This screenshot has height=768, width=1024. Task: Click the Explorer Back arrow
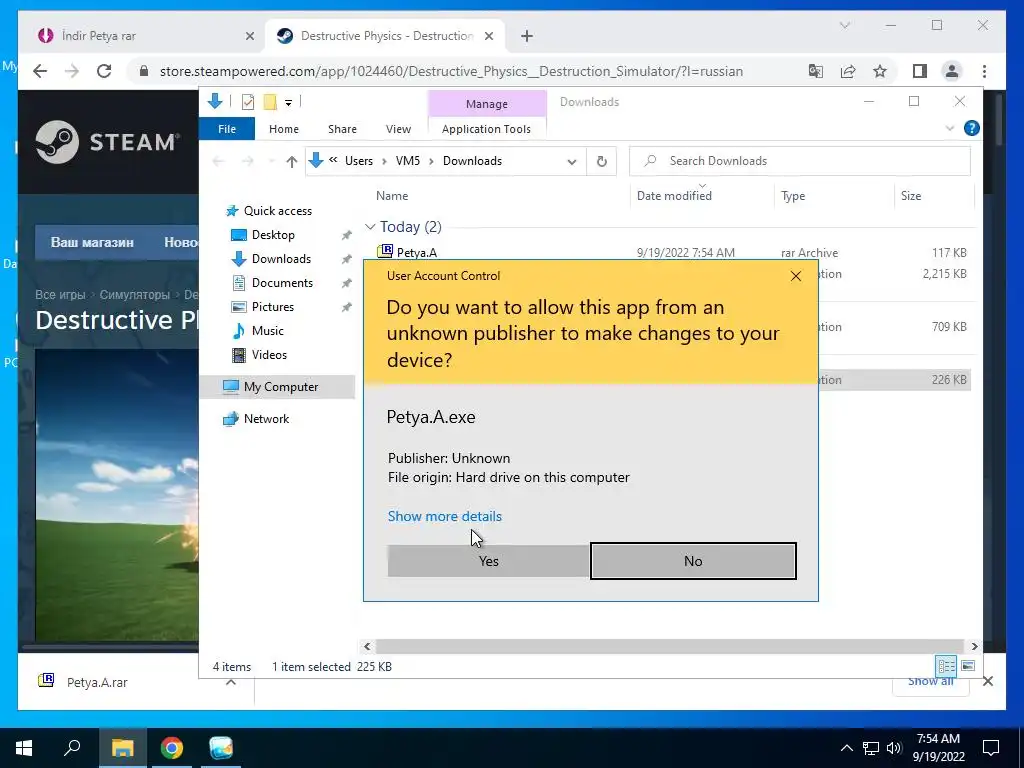(219, 161)
